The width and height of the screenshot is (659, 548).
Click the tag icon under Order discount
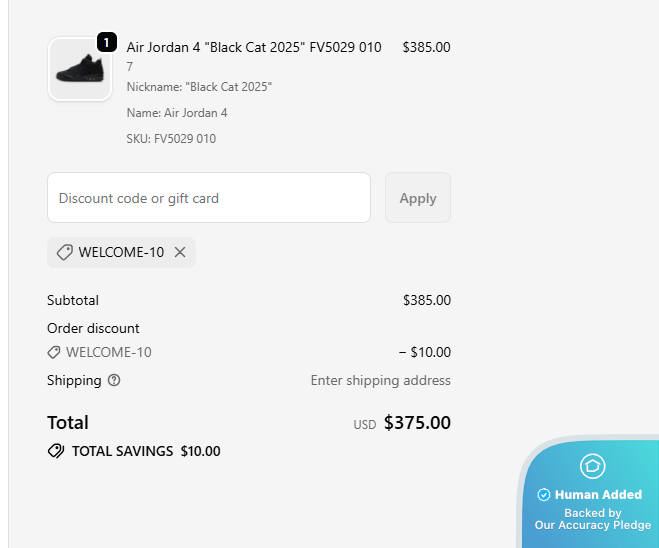54,352
